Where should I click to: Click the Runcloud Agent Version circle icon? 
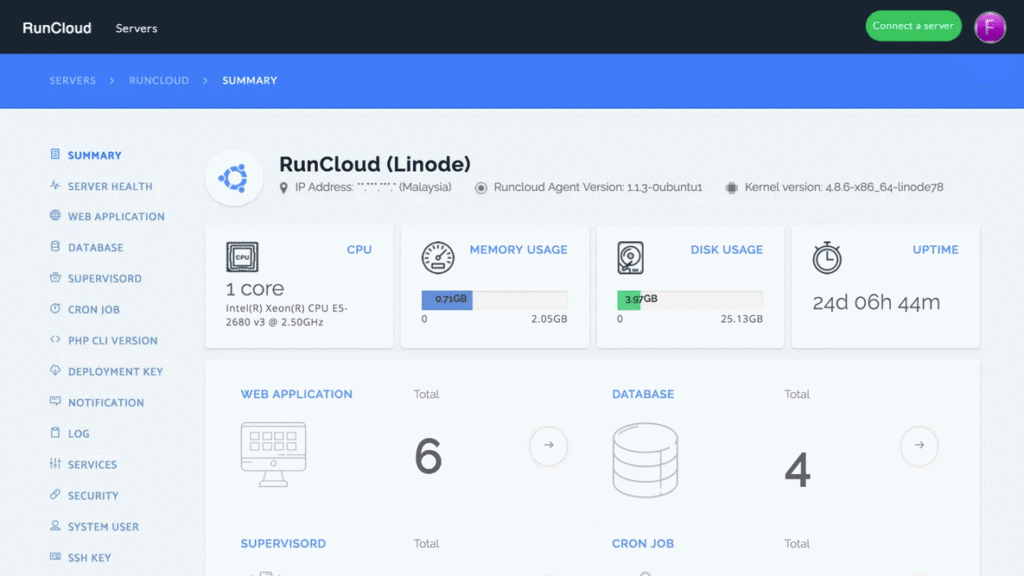(x=481, y=188)
